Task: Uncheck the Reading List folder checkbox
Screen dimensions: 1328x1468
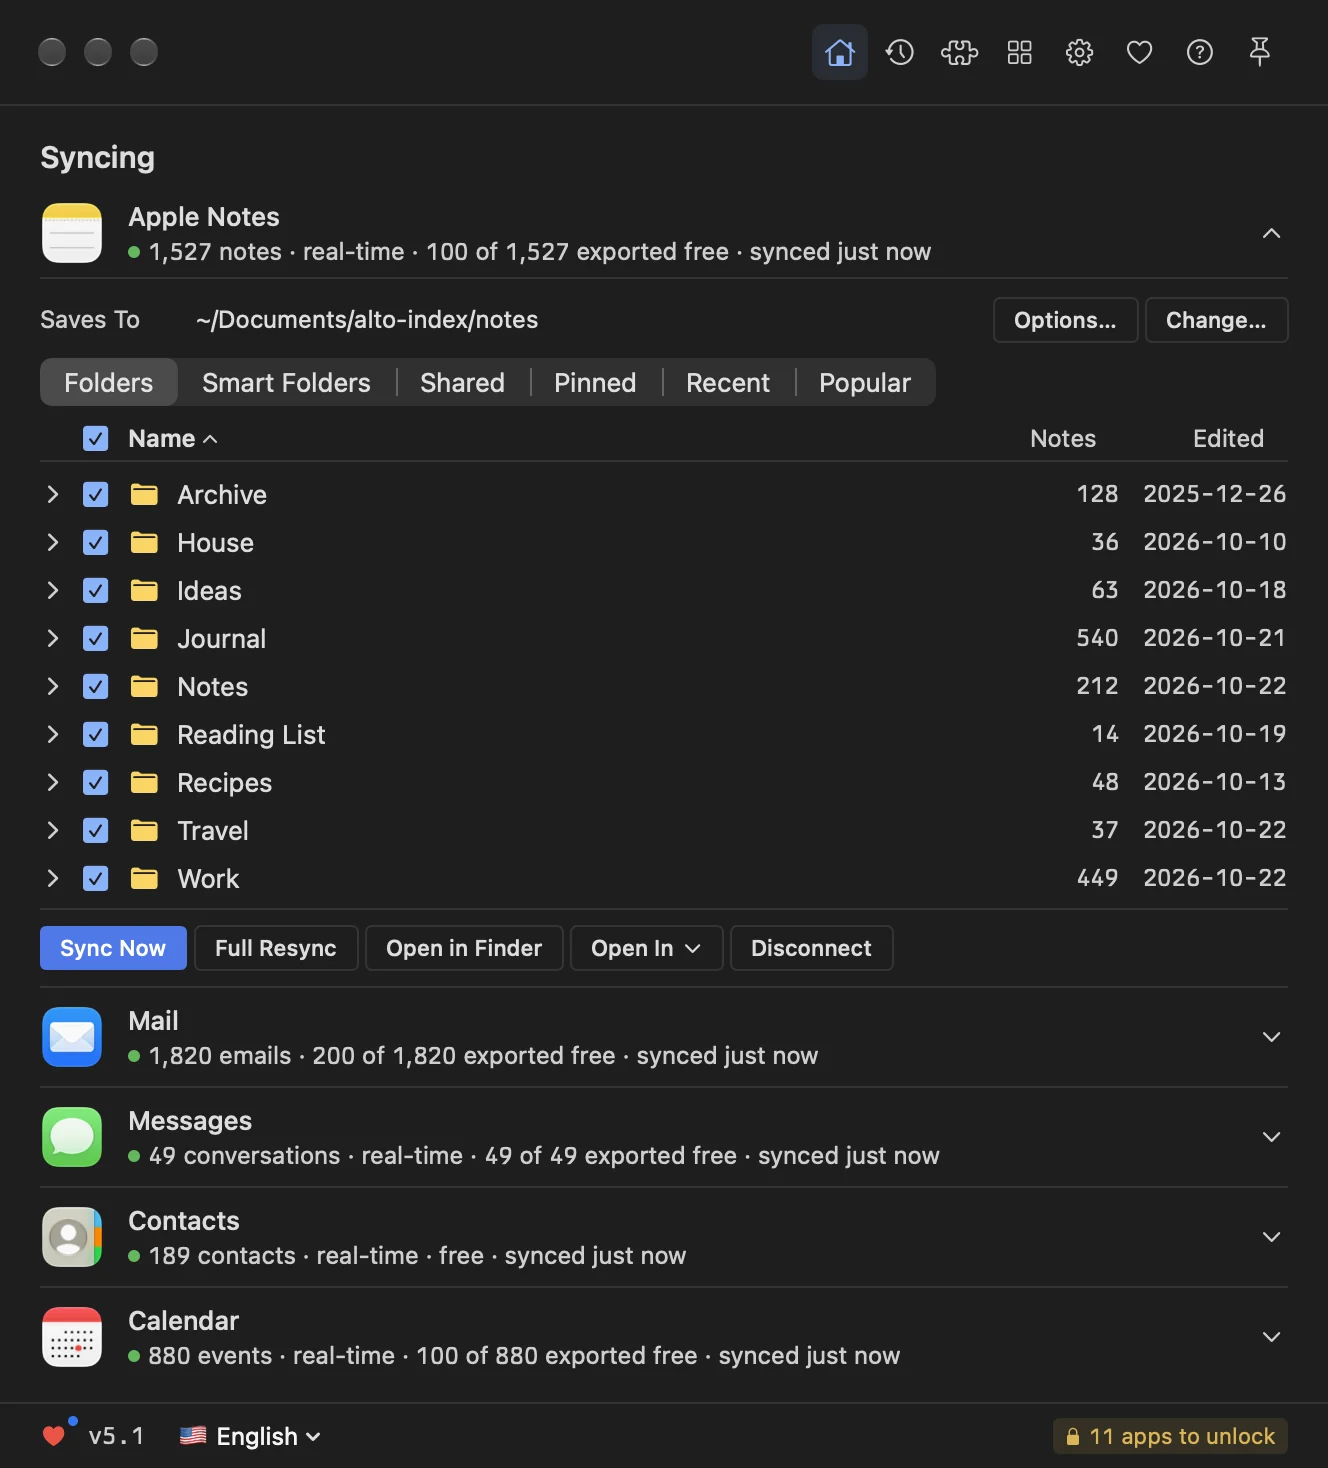Action: 95,734
